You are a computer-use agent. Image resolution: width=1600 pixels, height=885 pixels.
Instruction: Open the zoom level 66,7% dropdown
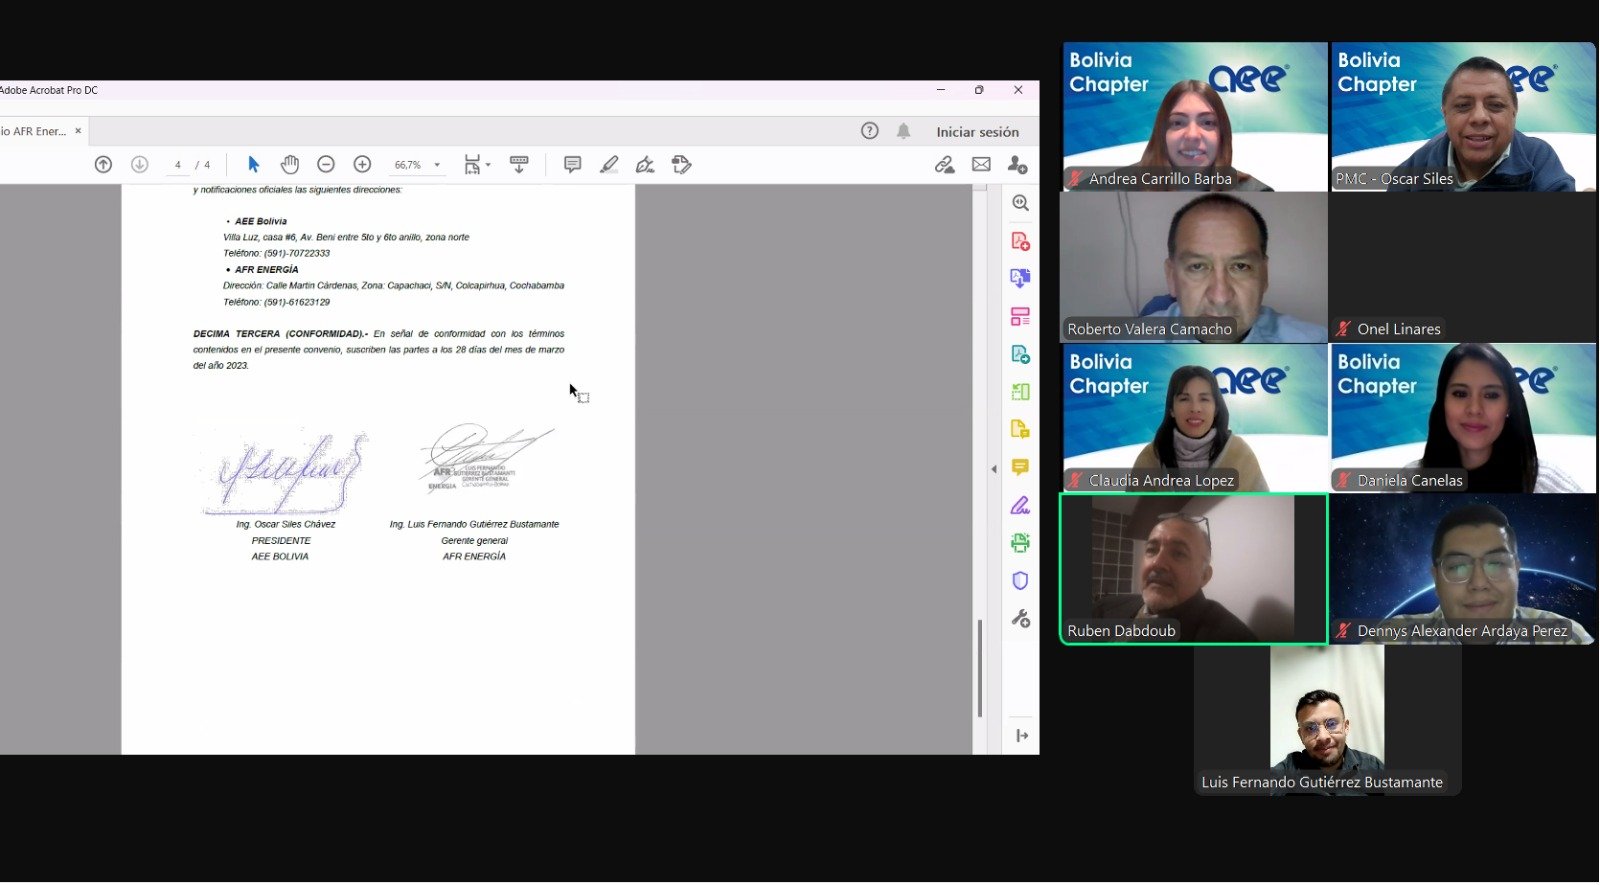437,165
